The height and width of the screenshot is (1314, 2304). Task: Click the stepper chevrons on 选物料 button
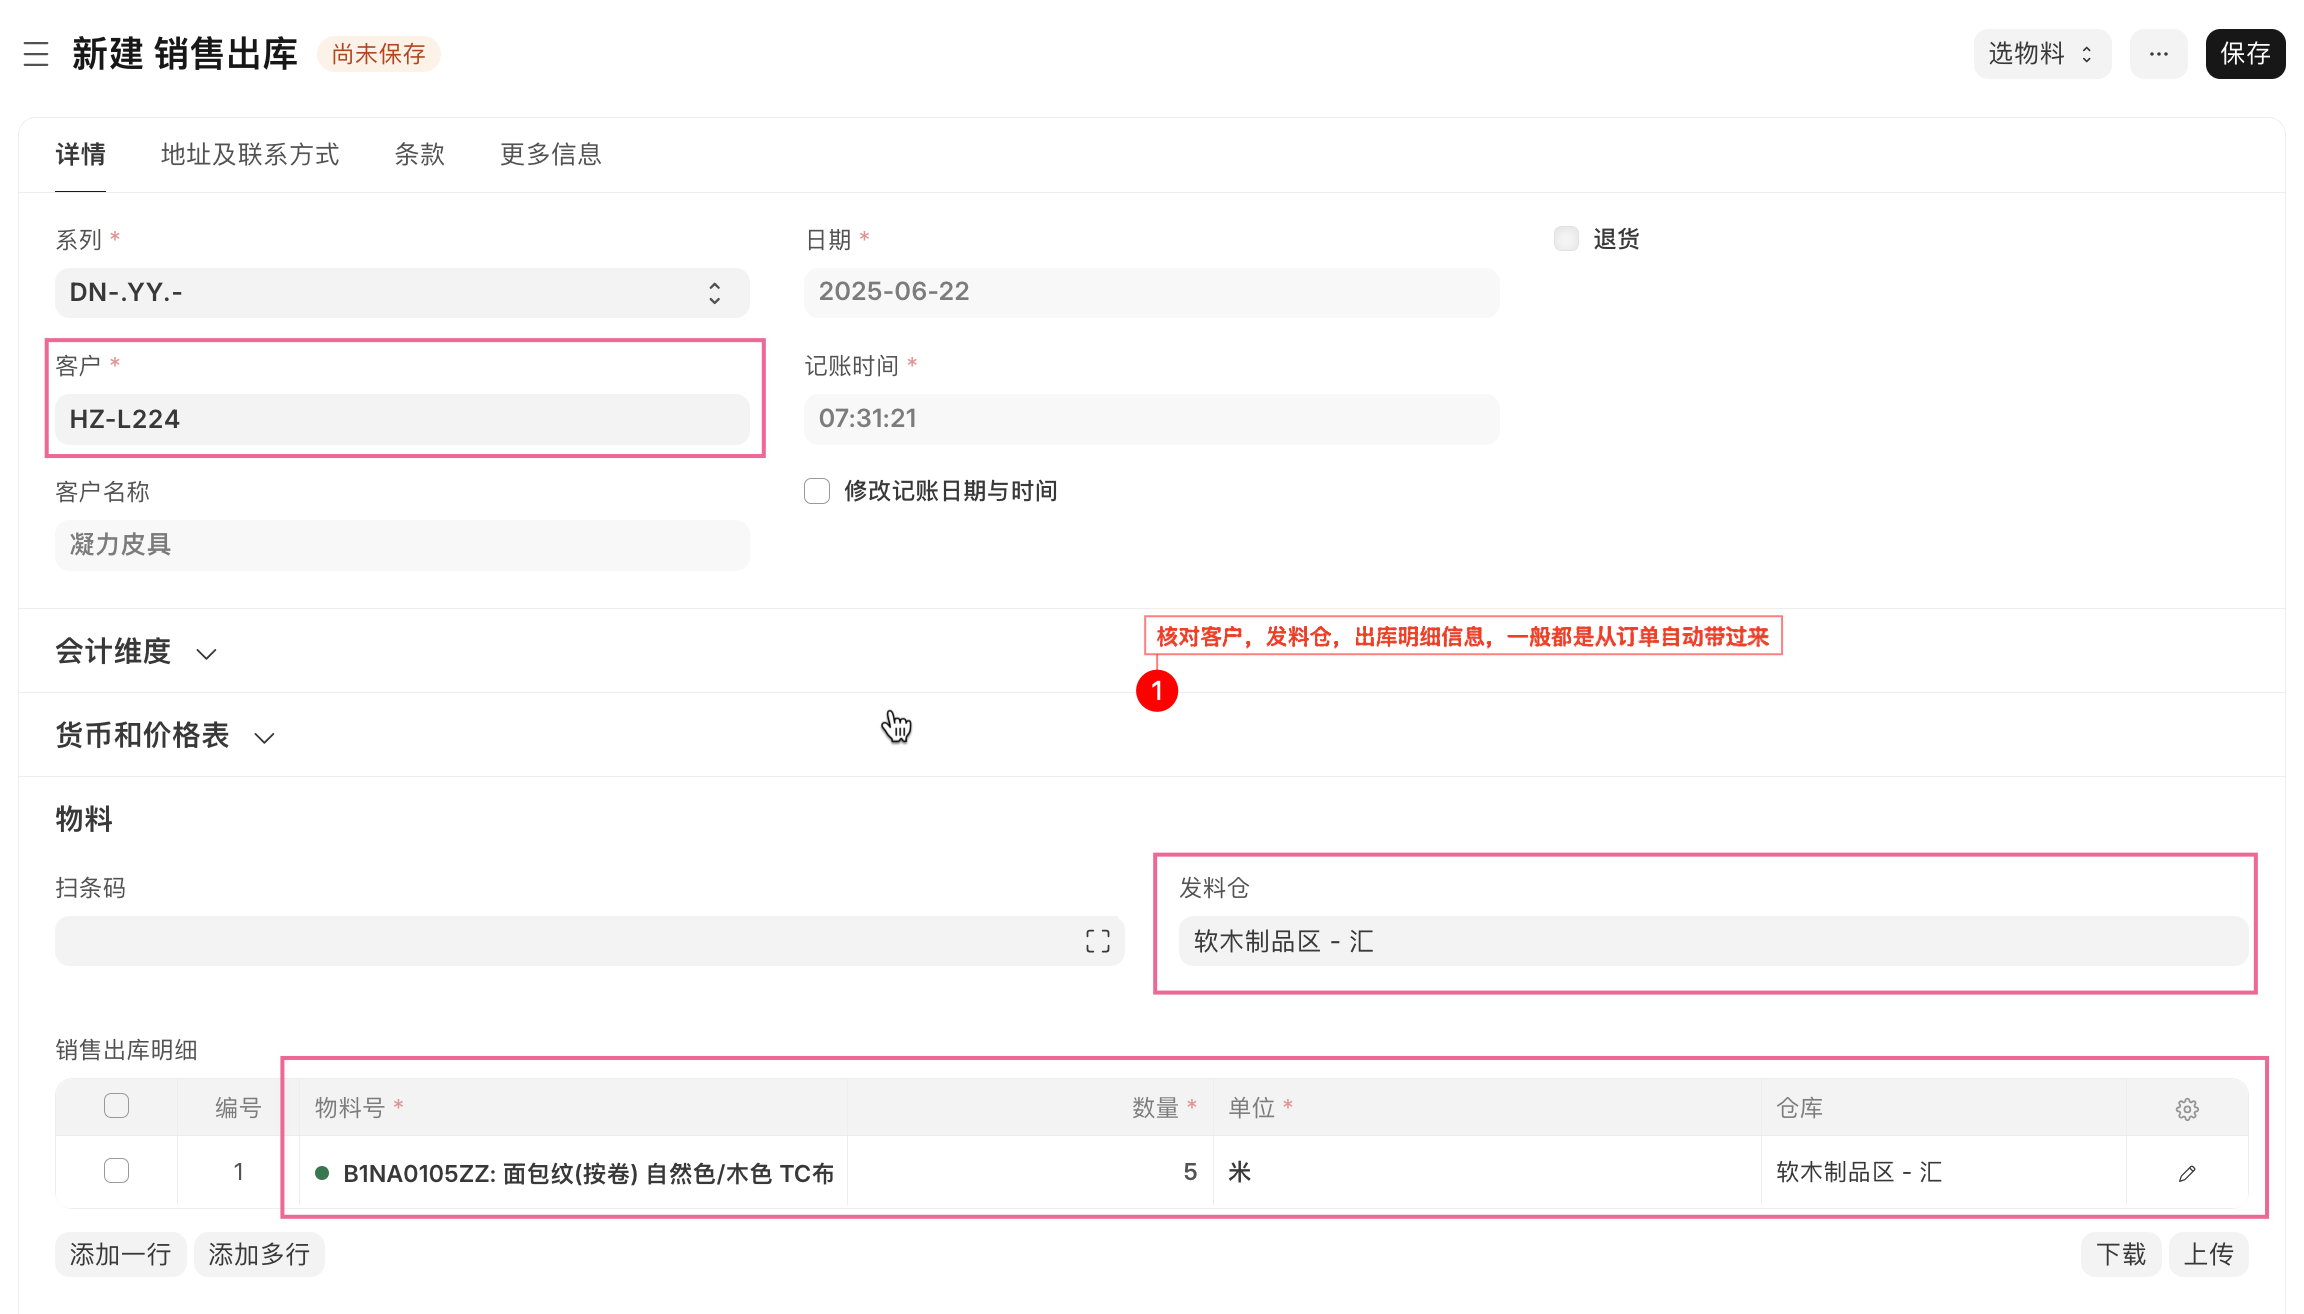pyautogui.click(x=2088, y=54)
